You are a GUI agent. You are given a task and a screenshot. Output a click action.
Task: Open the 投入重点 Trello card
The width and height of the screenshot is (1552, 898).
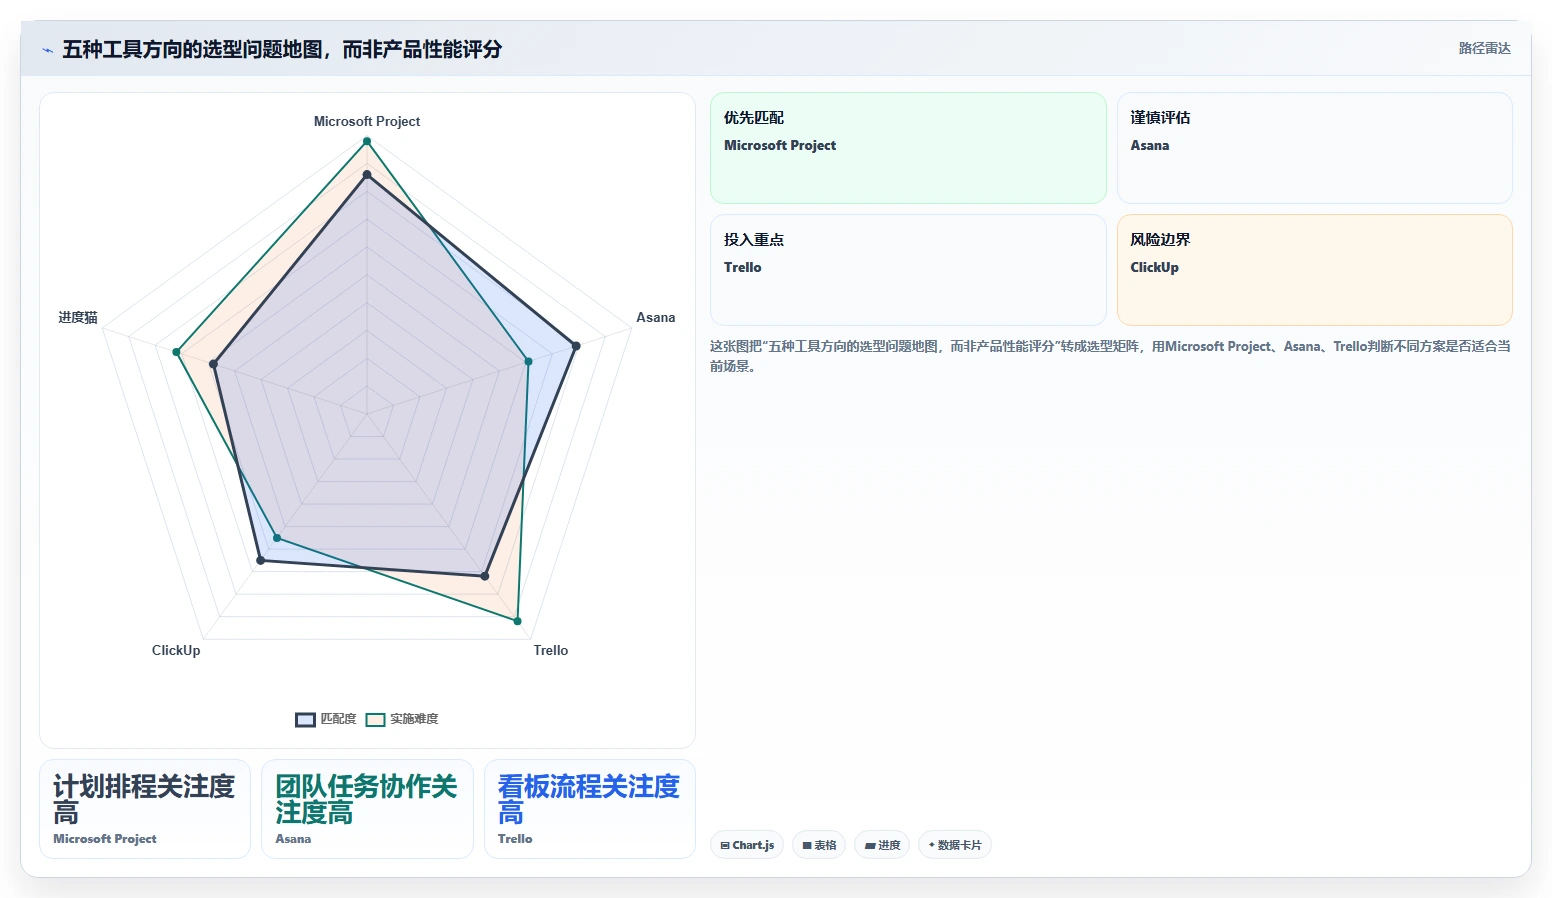[908, 270]
